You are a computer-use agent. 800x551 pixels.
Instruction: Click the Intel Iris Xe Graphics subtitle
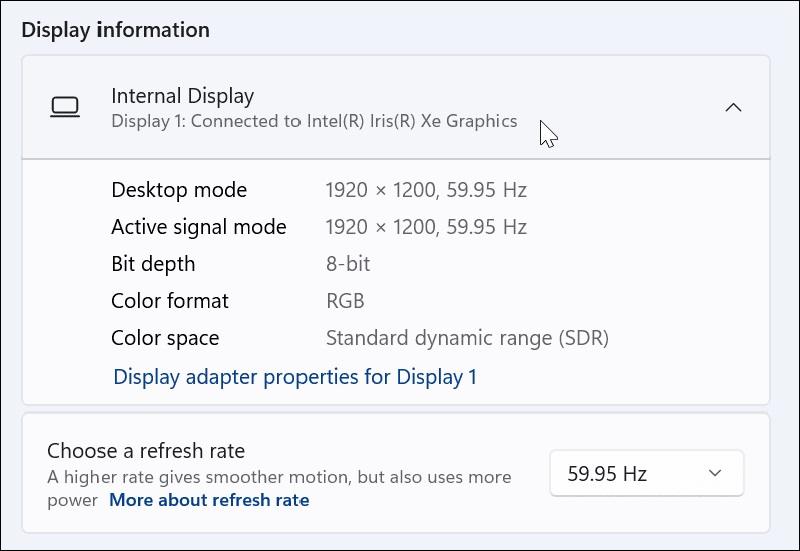click(314, 122)
